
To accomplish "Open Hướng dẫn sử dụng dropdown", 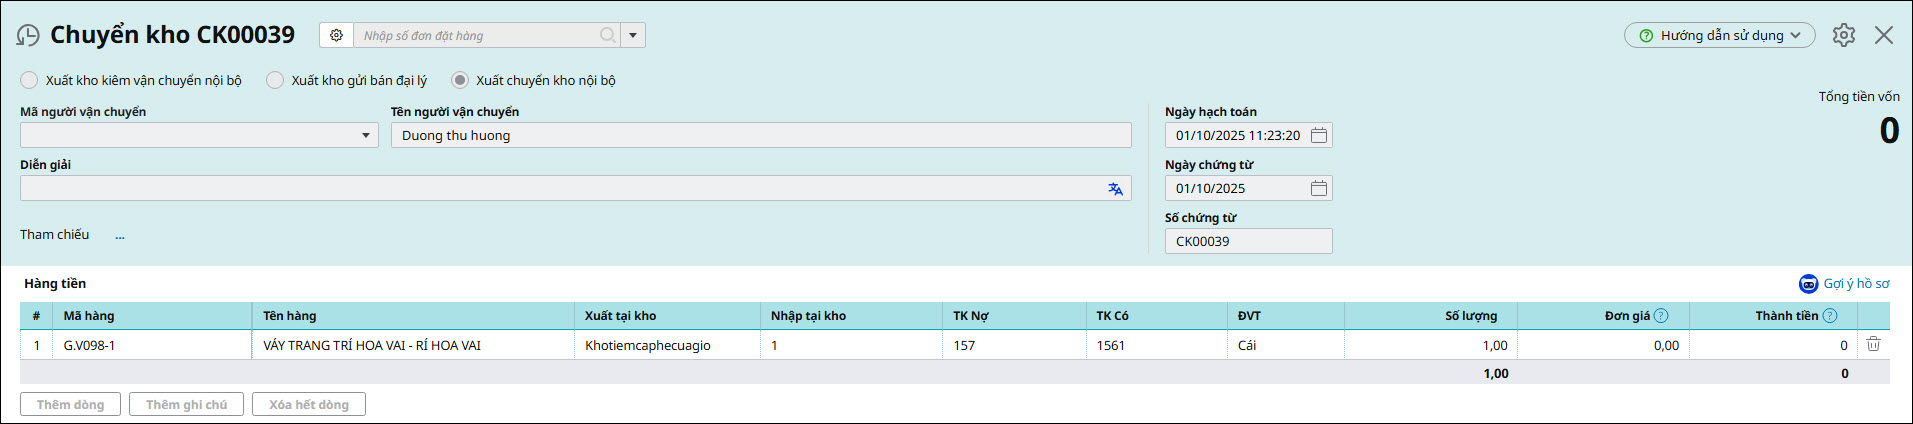I will 1719,35.
